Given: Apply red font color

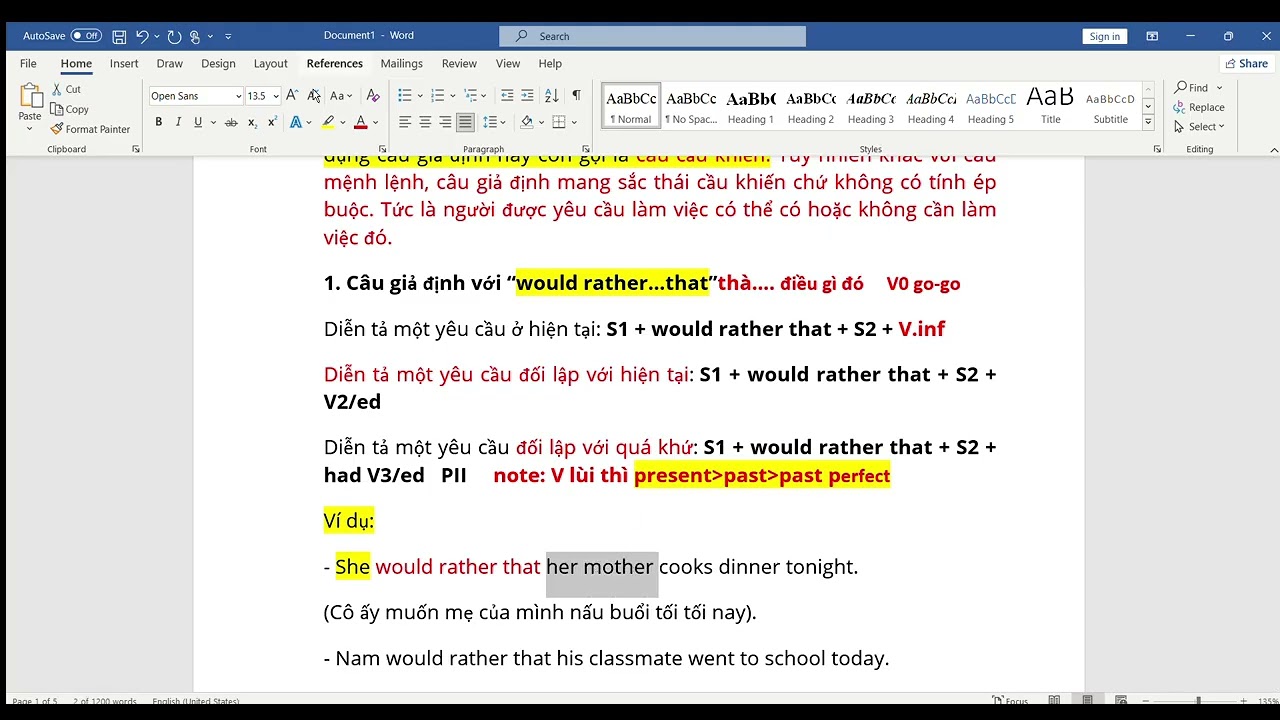Looking at the screenshot, I should tap(361, 122).
